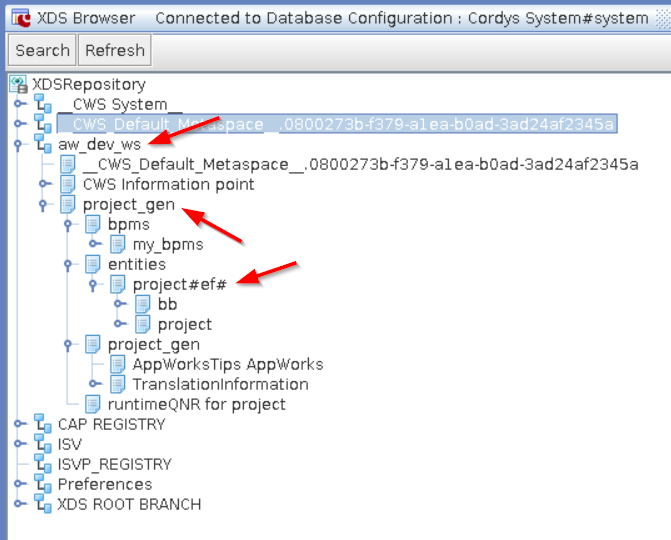671x540 pixels.
Task: Select the CAP REGISTRY label
Action: 111,424
